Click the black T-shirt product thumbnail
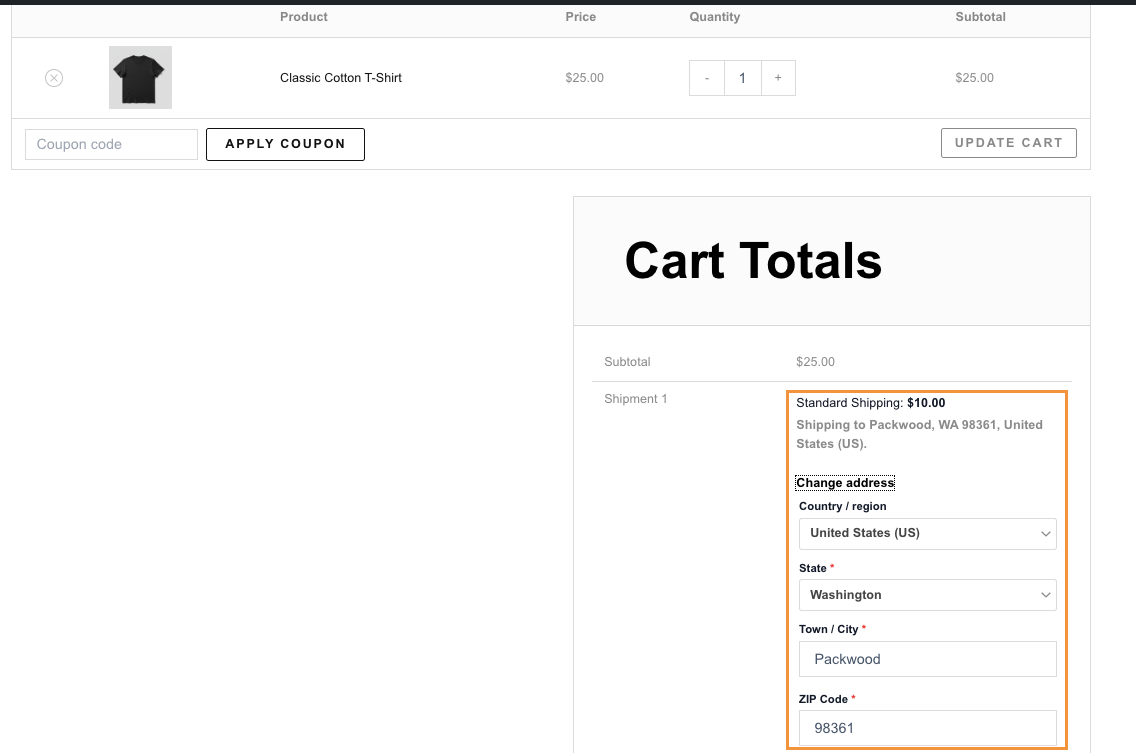Image resolution: width=1136 pixels, height=753 pixels. pos(140,77)
